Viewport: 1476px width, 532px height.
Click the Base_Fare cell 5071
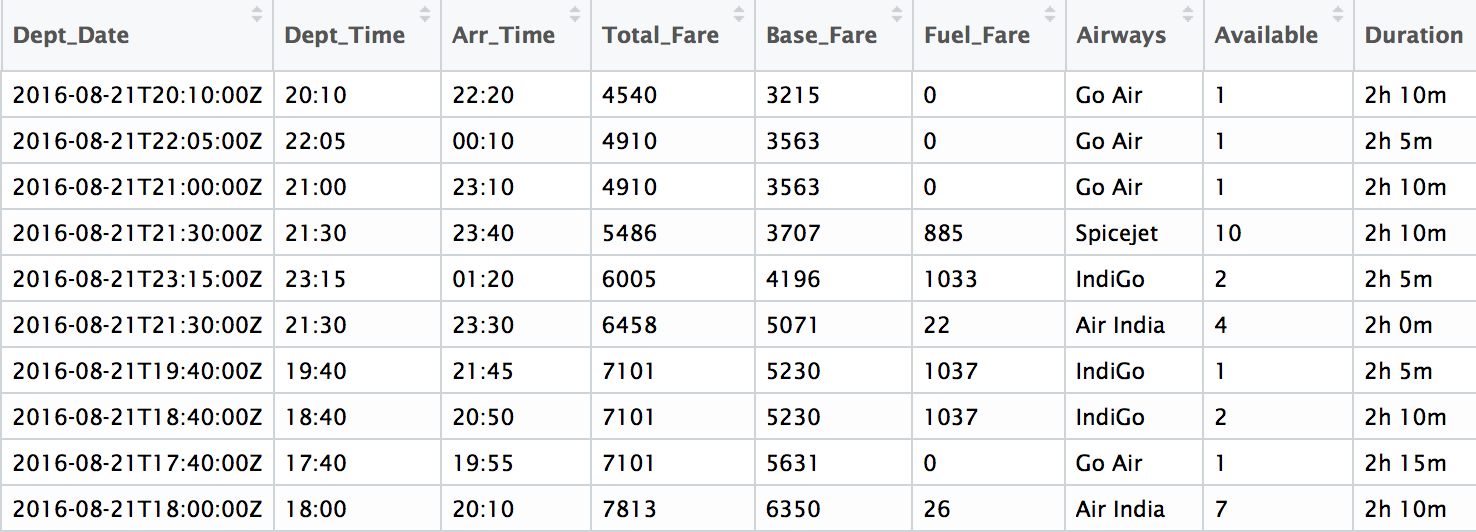click(793, 325)
